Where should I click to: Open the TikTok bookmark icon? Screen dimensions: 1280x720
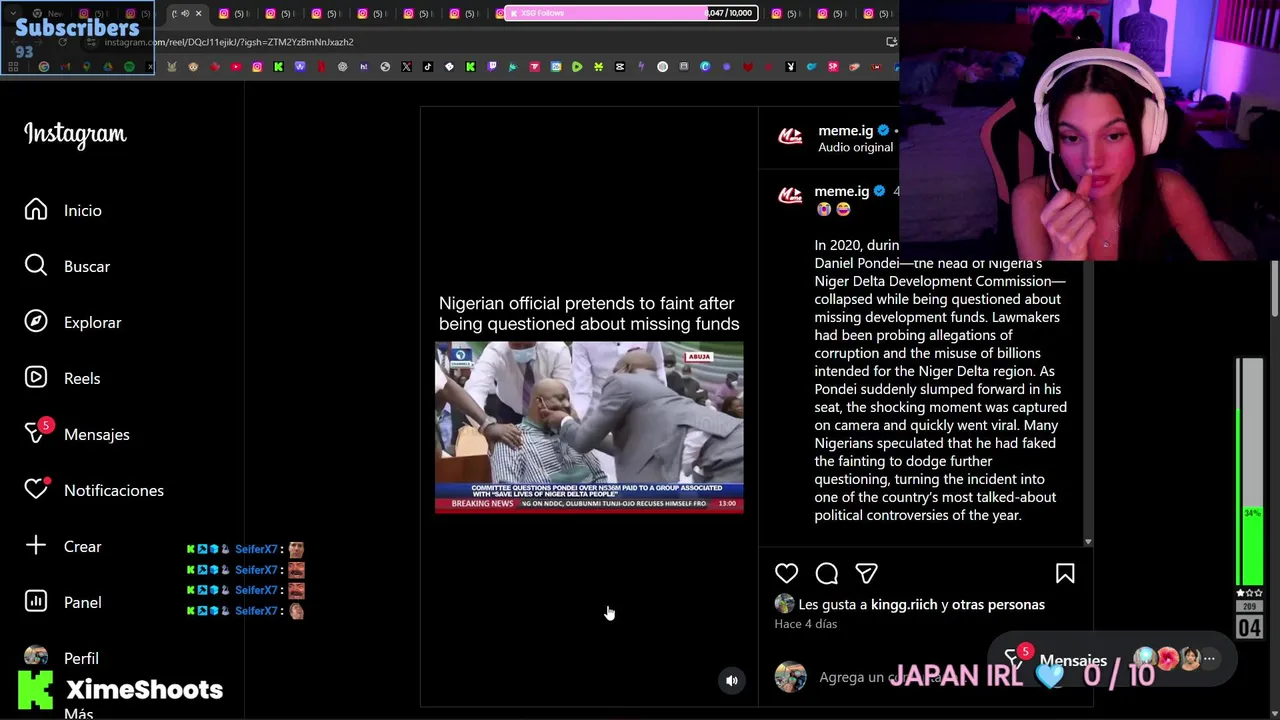[x=428, y=67]
